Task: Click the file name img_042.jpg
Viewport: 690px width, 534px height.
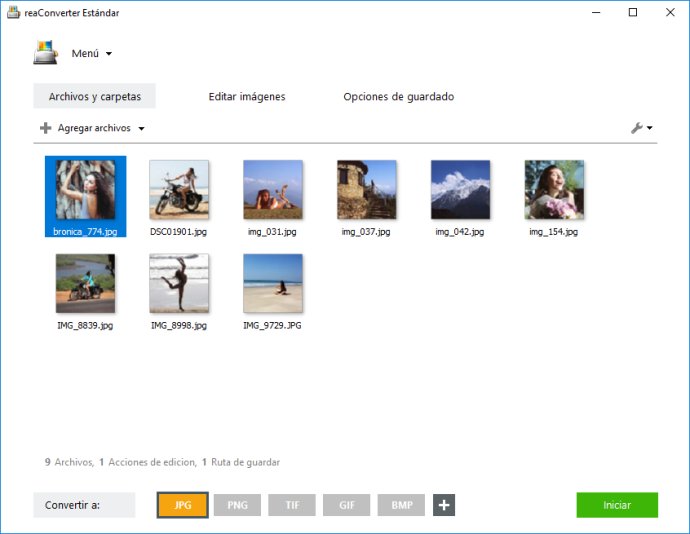Action: point(460,232)
